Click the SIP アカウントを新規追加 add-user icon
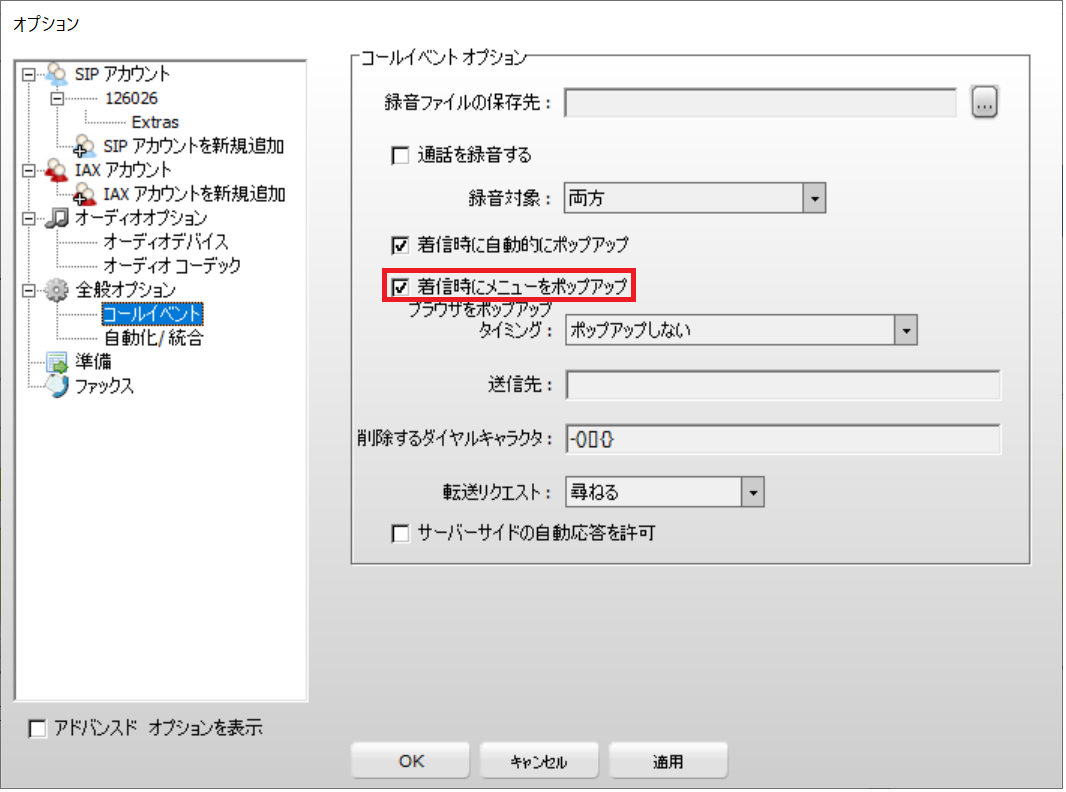The width and height of the screenshot is (1066, 792). [x=84, y=146]
